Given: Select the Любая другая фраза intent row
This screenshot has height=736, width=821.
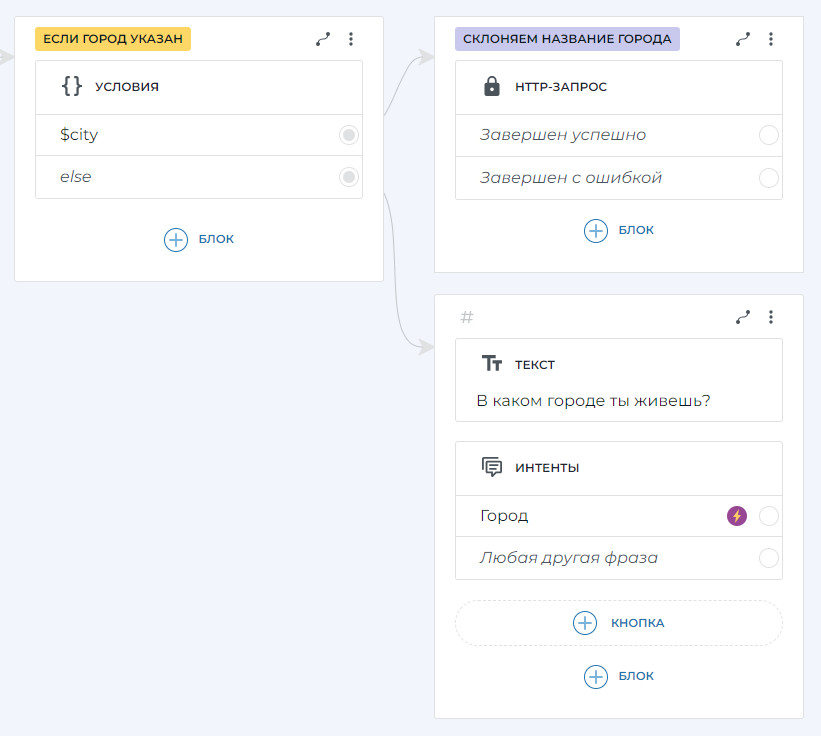Looking at the screenshot, I should (x=569, y=558).
